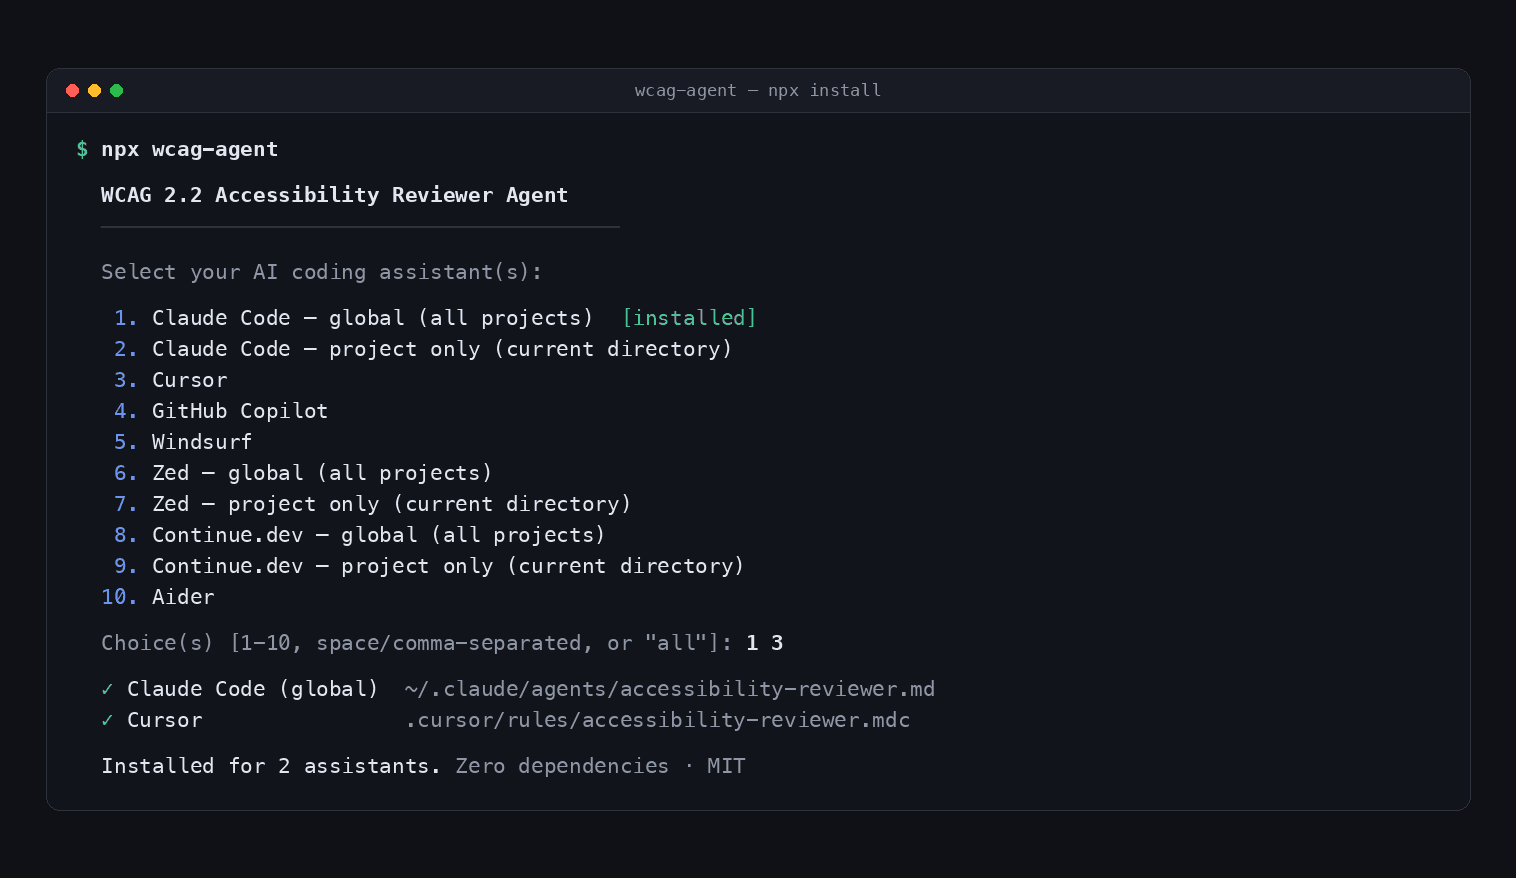Click the yellow minimize window dot
The height and width of the screenshot is (878, 1516).
click(x=94, y=90)
